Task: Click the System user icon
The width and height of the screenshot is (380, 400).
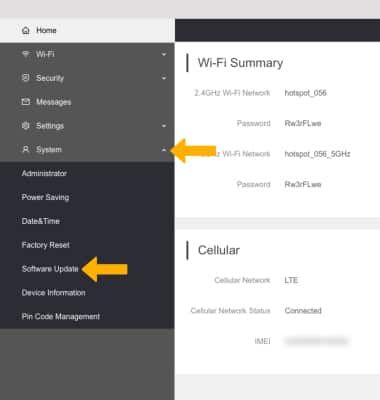Action: (26, 150)
